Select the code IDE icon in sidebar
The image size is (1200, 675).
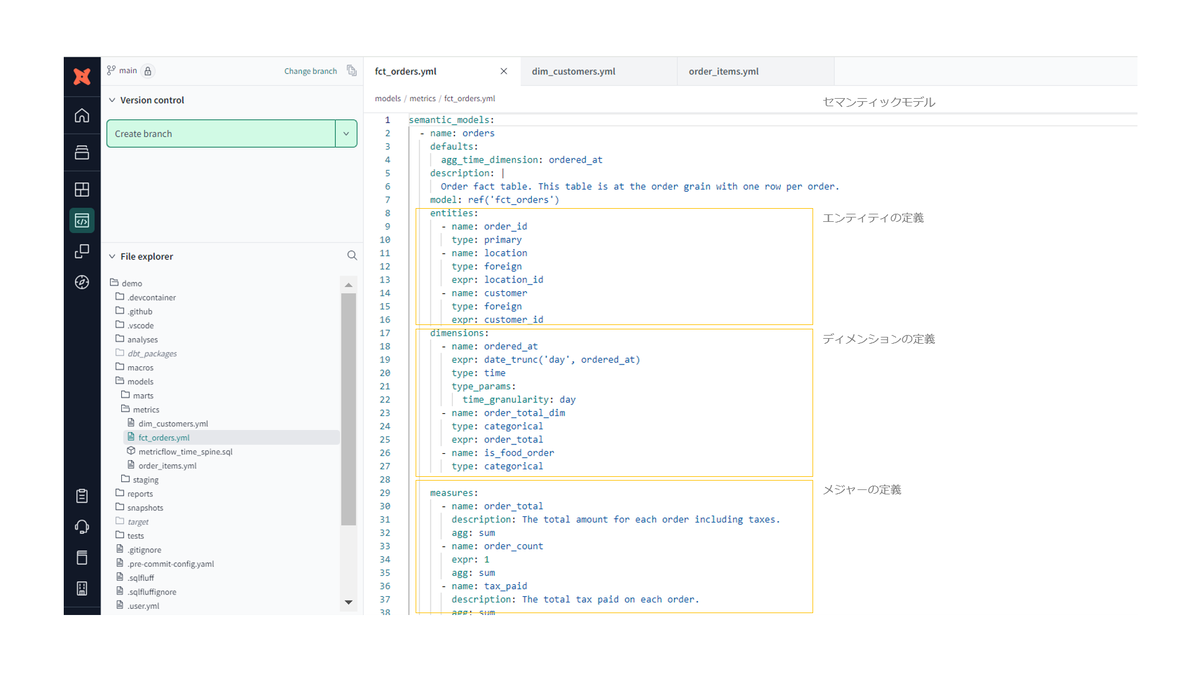[x=82, y=220]
